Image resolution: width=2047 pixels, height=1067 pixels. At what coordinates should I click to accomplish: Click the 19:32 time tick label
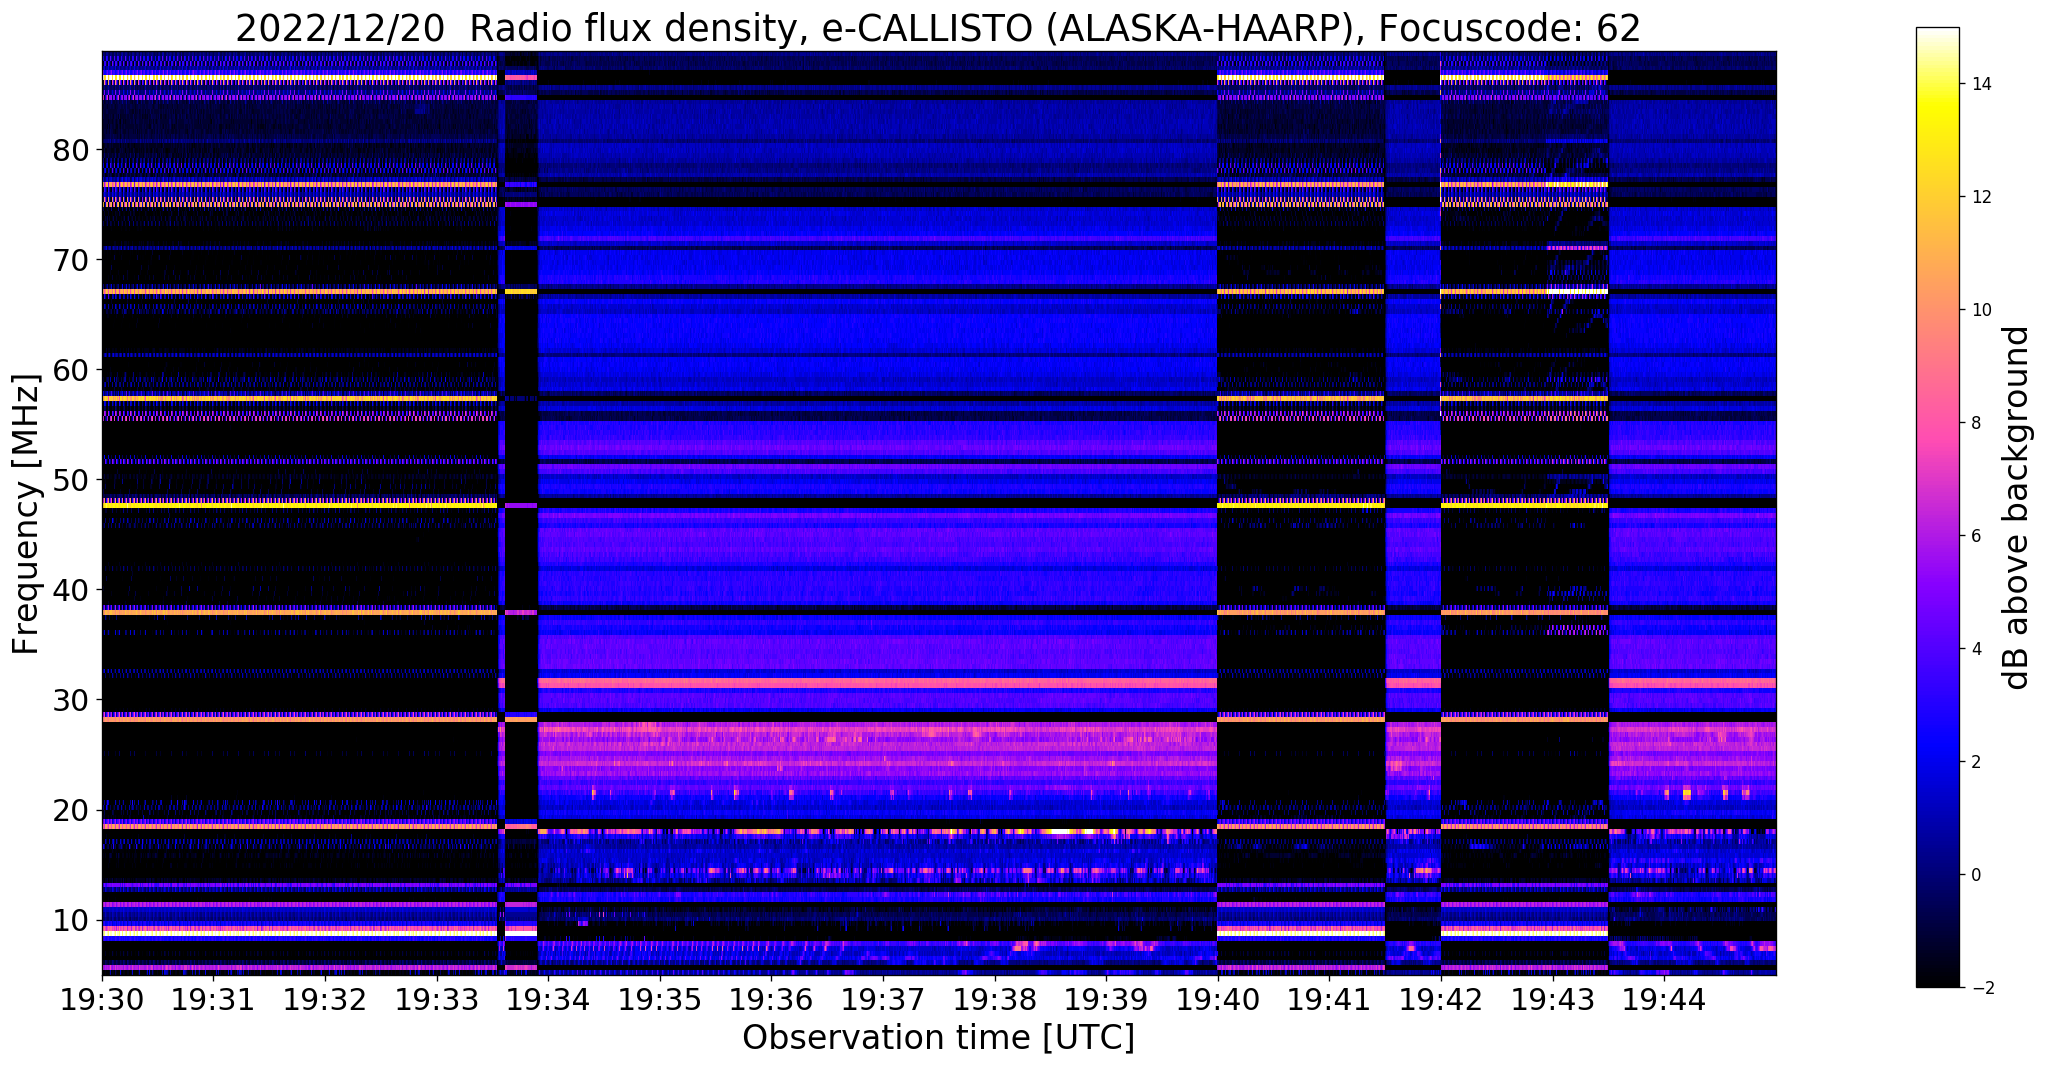[x=325, y=999]
